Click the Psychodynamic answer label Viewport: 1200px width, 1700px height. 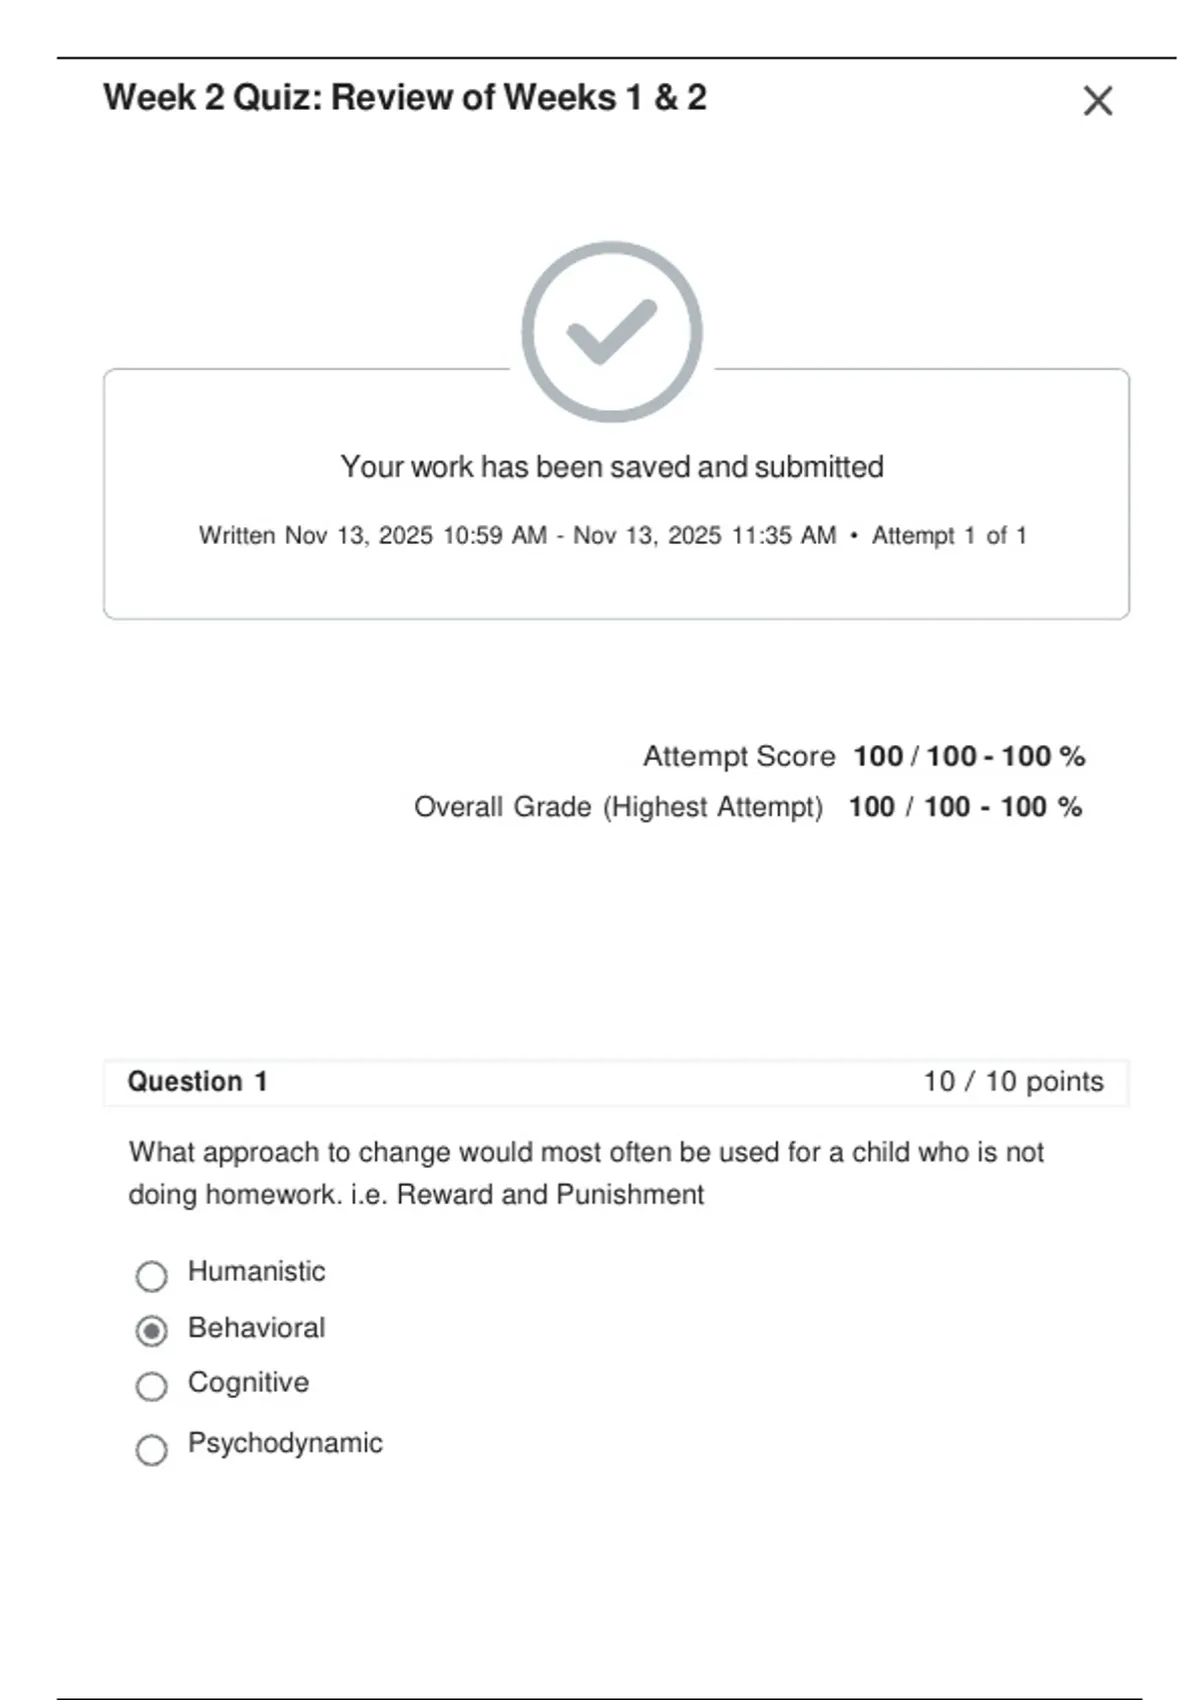pyautogui.click(x=285, y=1443)
